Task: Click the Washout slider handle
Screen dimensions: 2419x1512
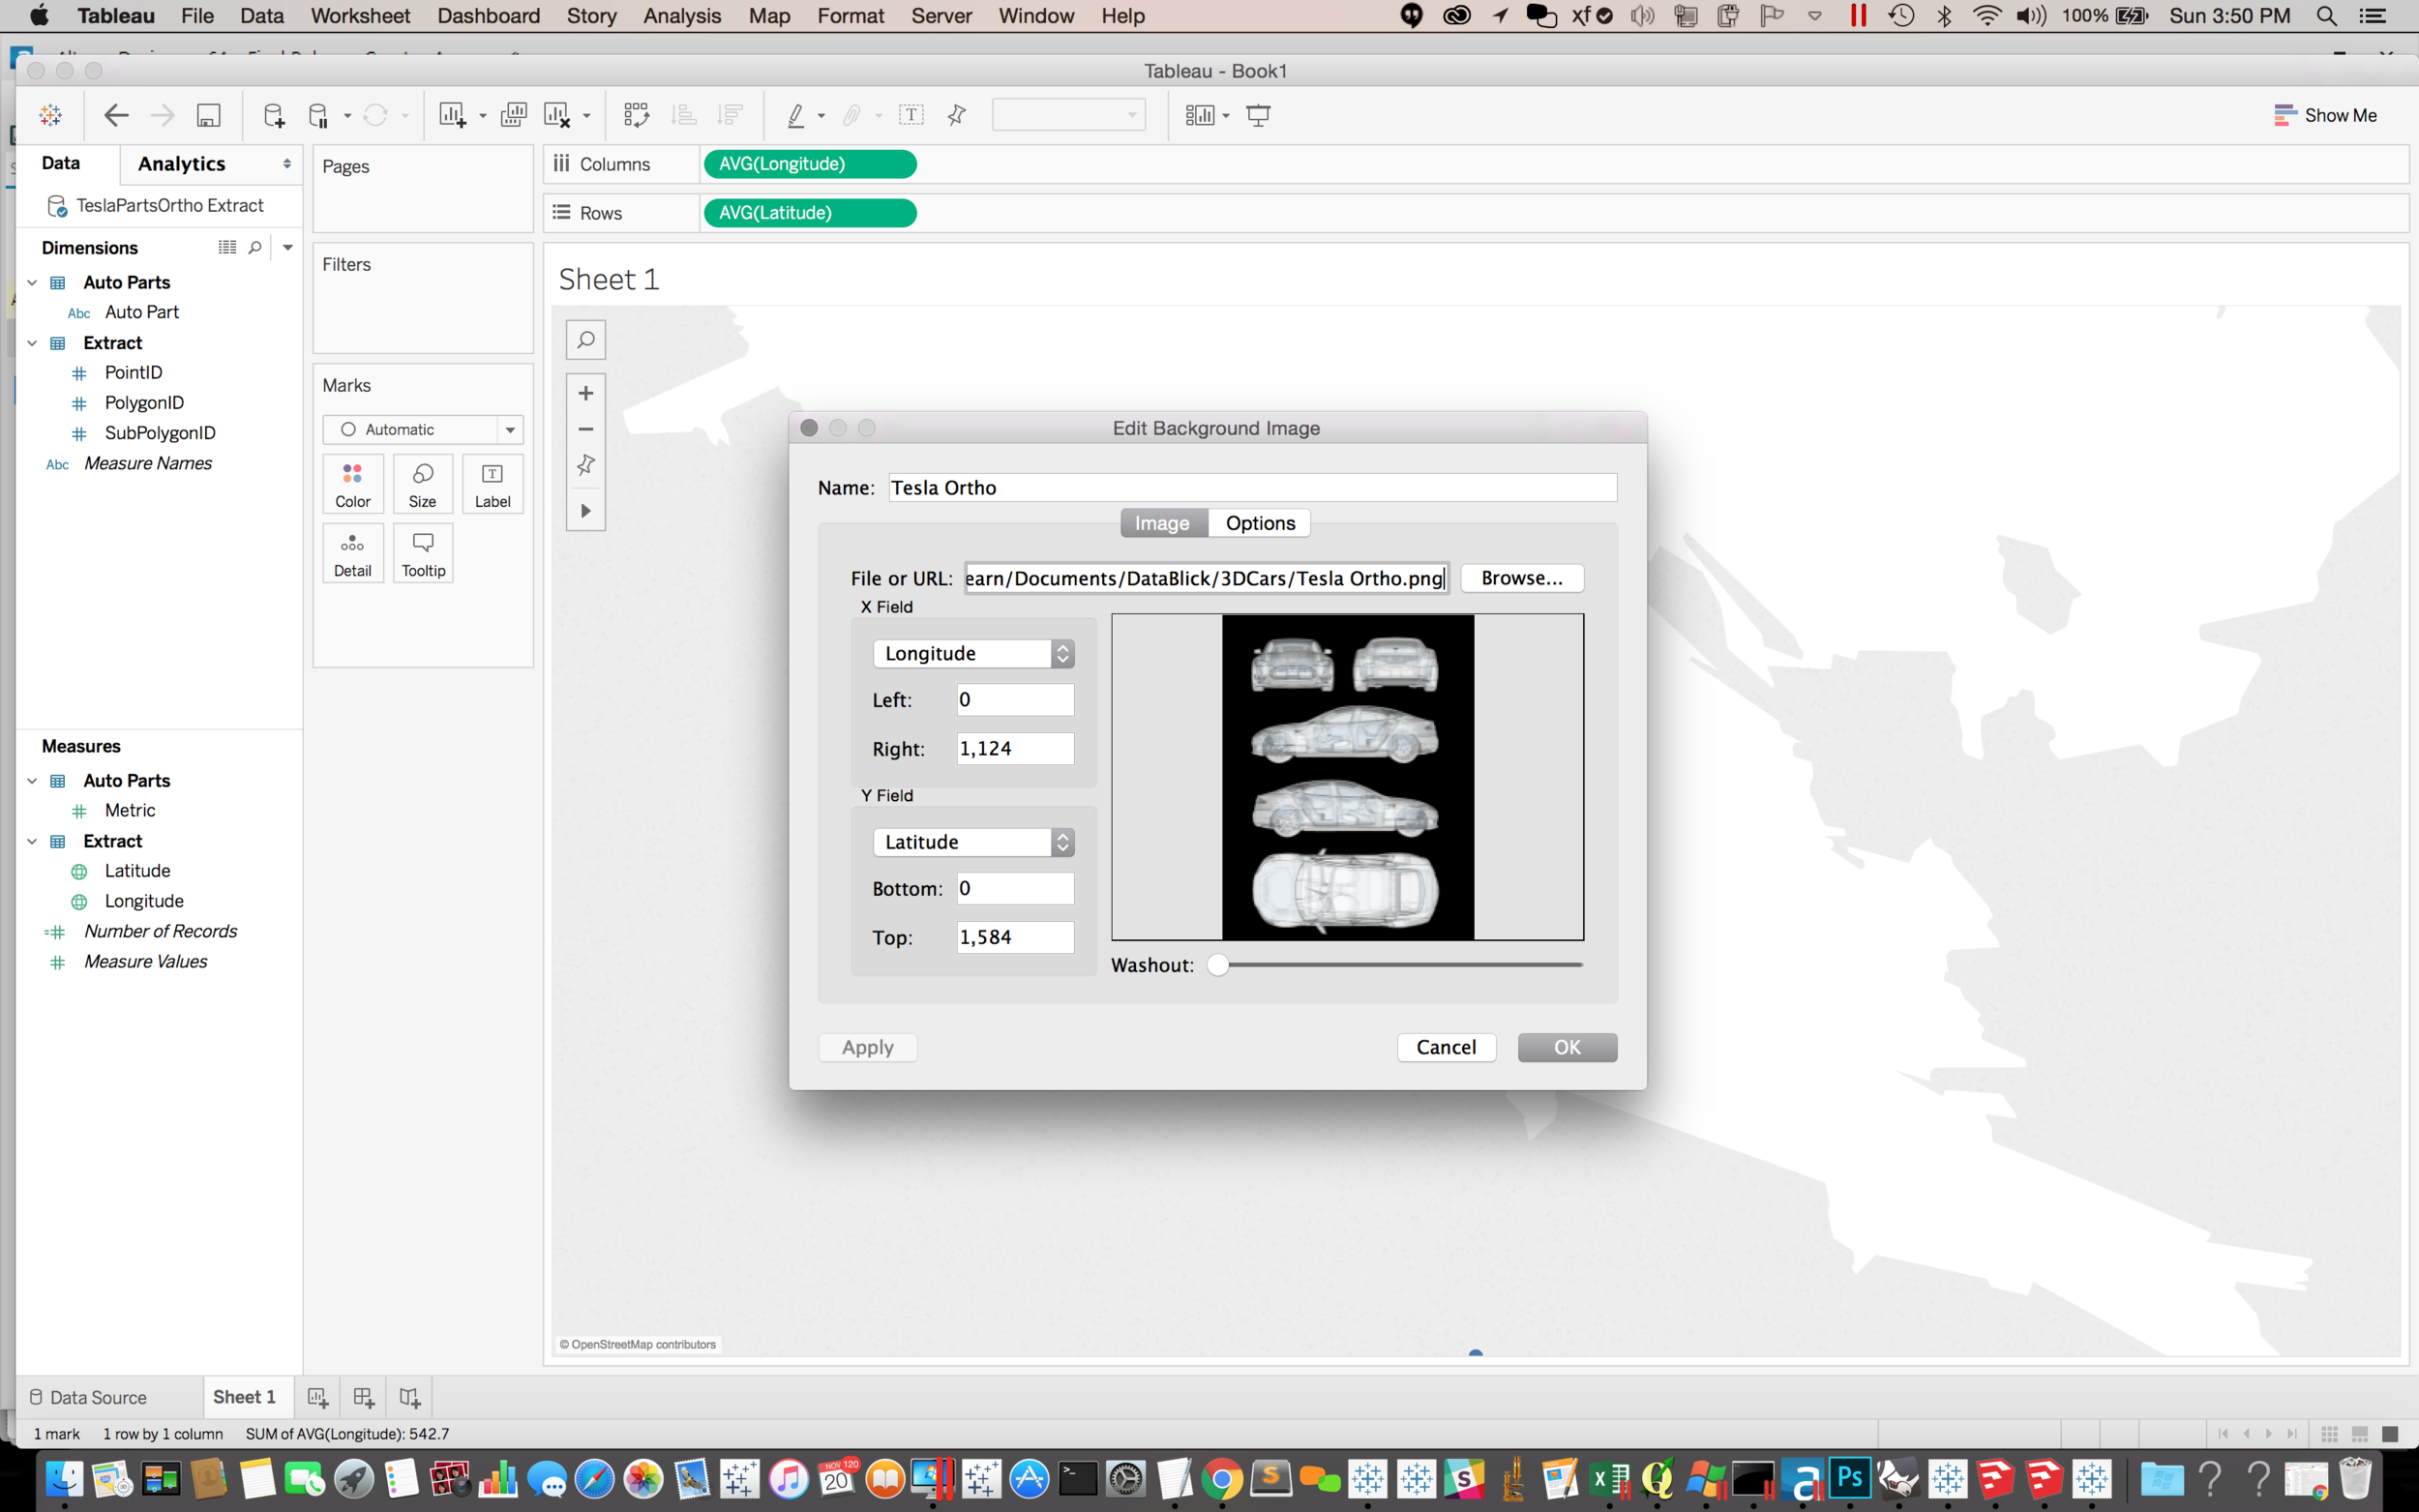Action: pos(1218,965)
